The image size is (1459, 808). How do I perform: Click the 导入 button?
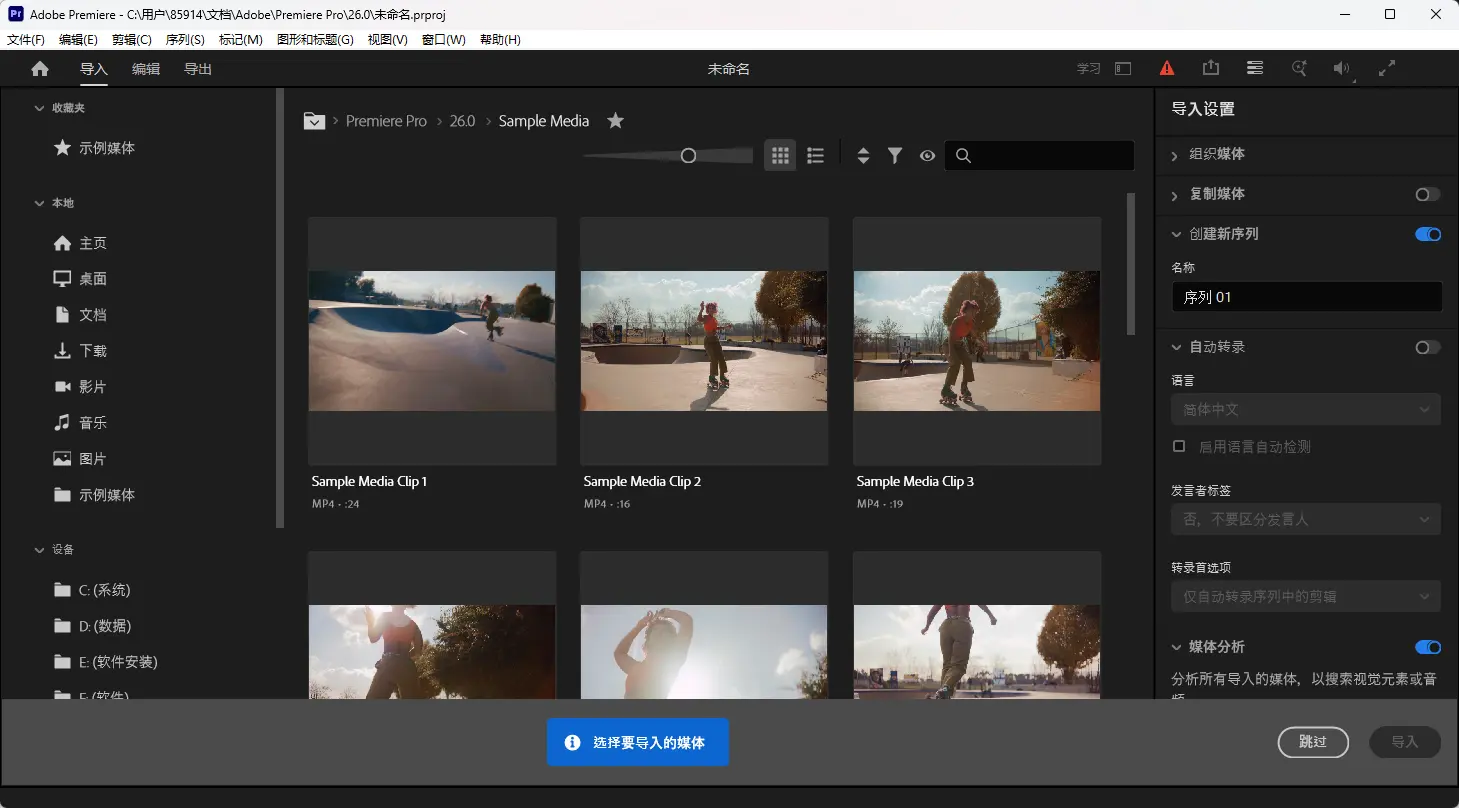(1405, 742)
